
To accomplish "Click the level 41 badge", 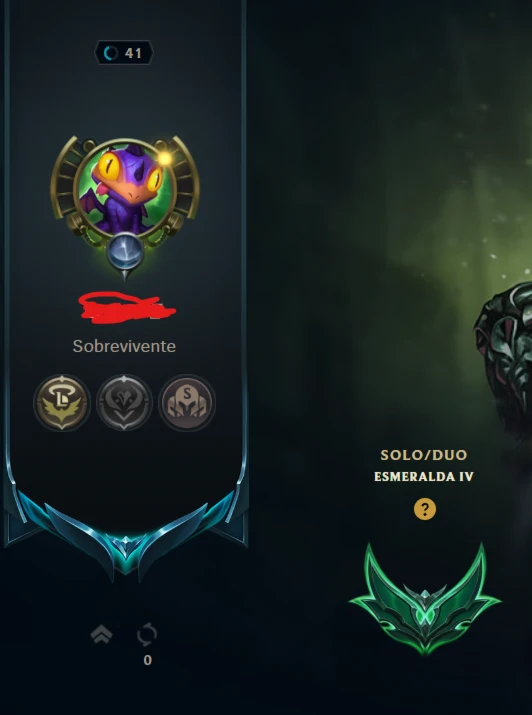I will coord(124,53).
